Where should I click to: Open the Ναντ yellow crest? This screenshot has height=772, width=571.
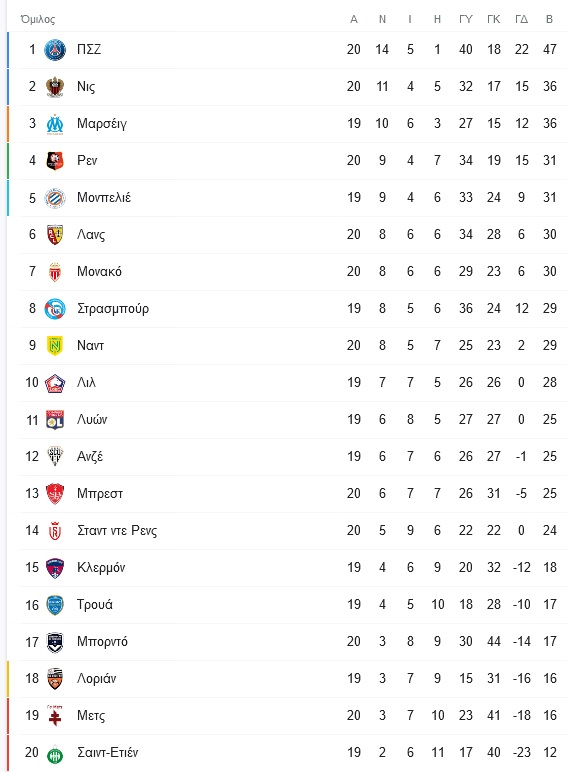(55, 346)
